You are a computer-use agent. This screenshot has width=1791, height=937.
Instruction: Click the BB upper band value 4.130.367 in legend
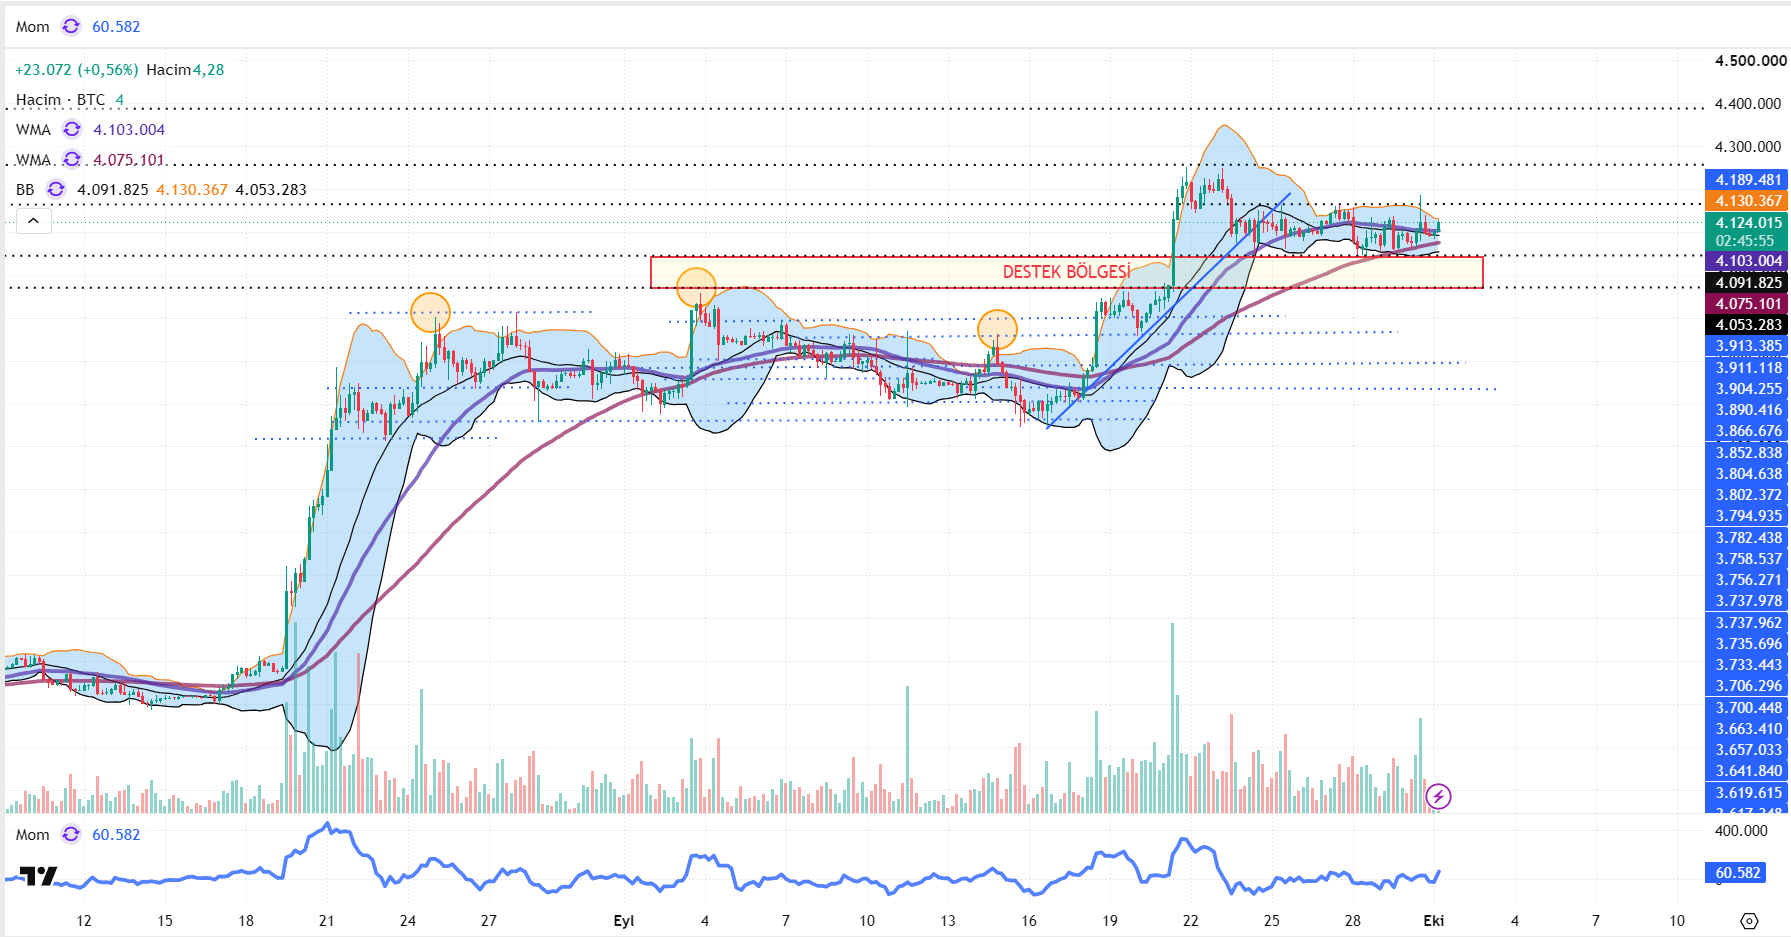(x=192, y=189)
